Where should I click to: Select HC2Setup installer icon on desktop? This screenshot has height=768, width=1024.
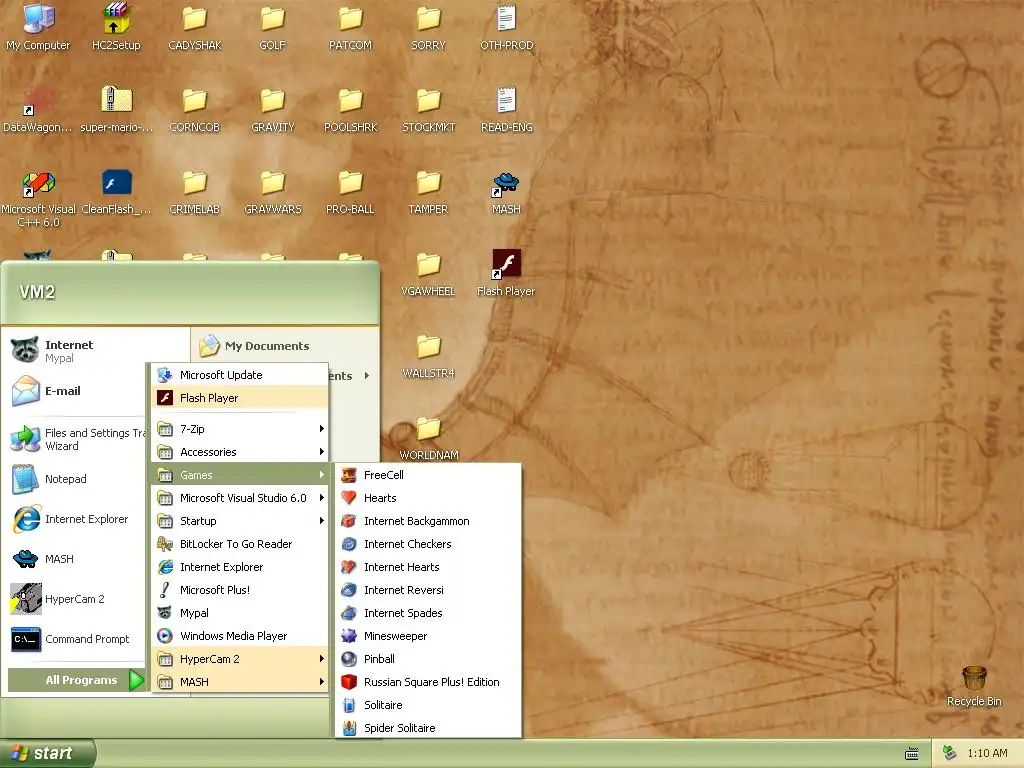tap(116, 27)
